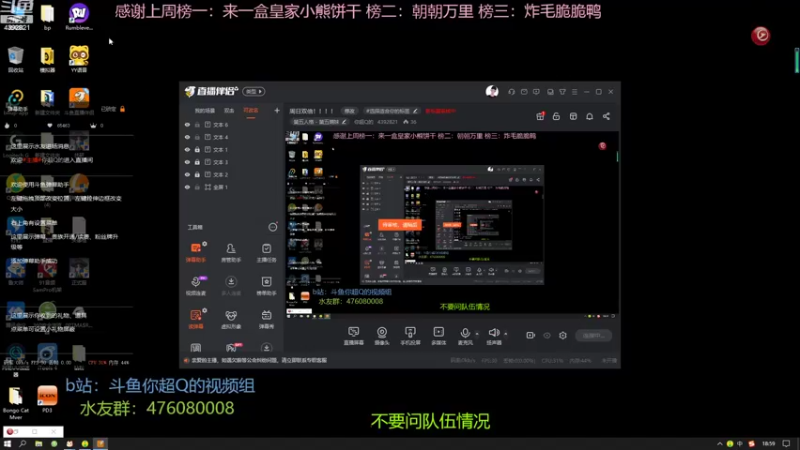The height and width of the screenshot is (450, 800).
Task: Open stream settings gear icon
Action: click(x=563, y=335)
